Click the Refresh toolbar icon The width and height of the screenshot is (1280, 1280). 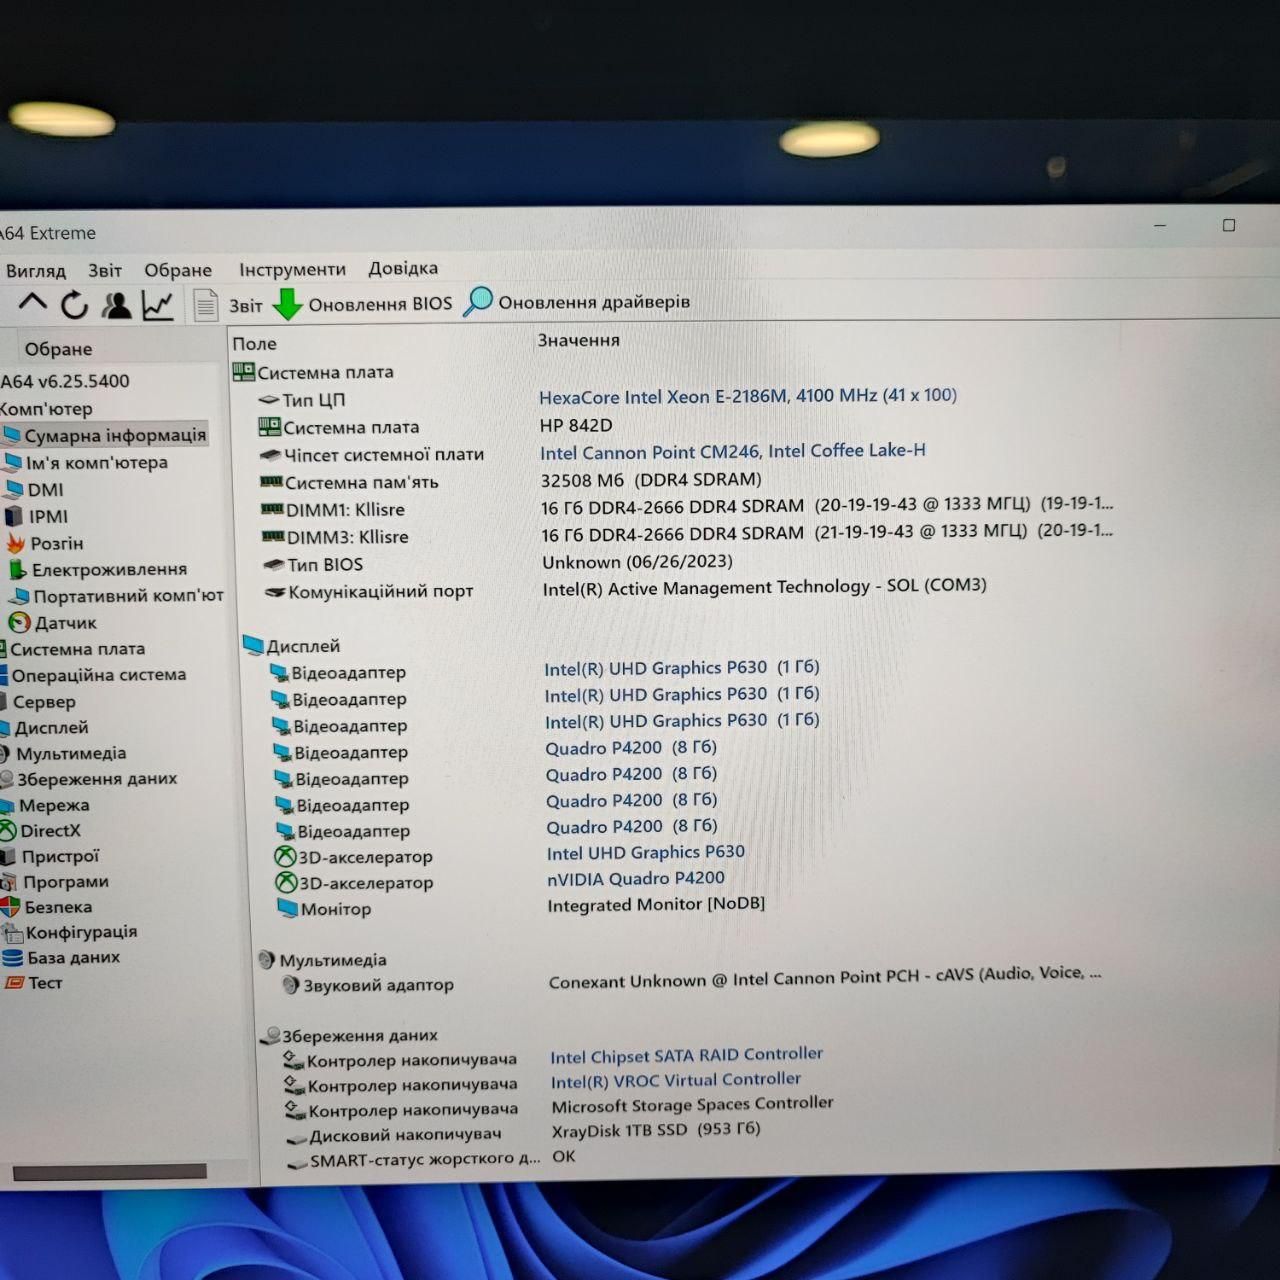pyautogui.click(x=74, y=304)
